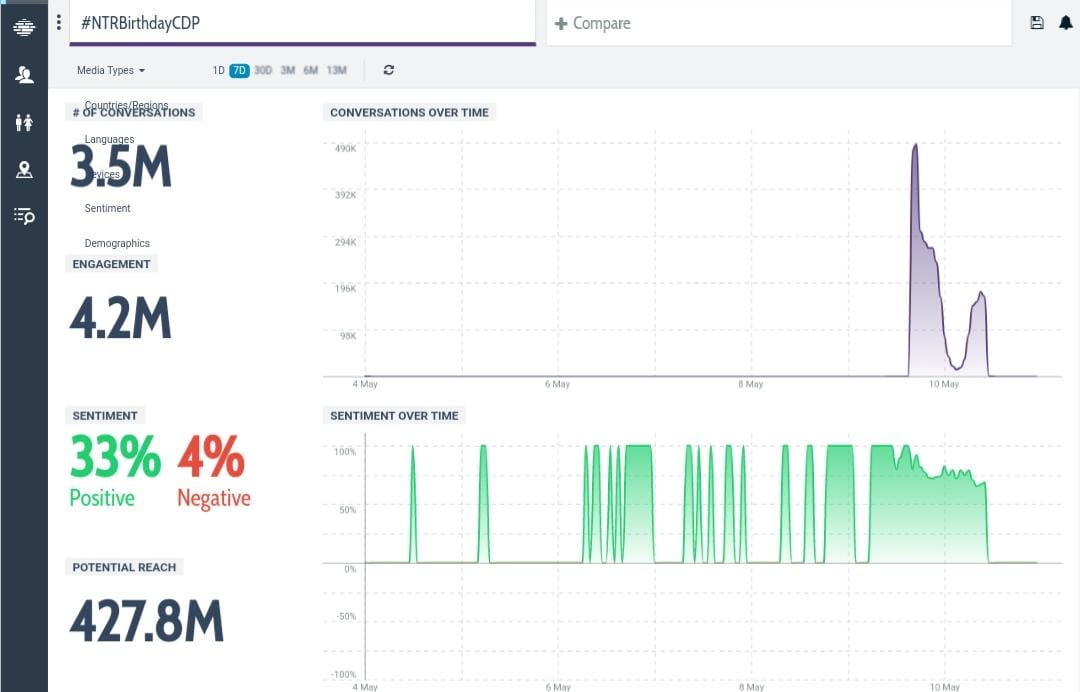Click the SENTIMENT OVER TIME heading
The image size is (1080, 692).
coord(394,415)
